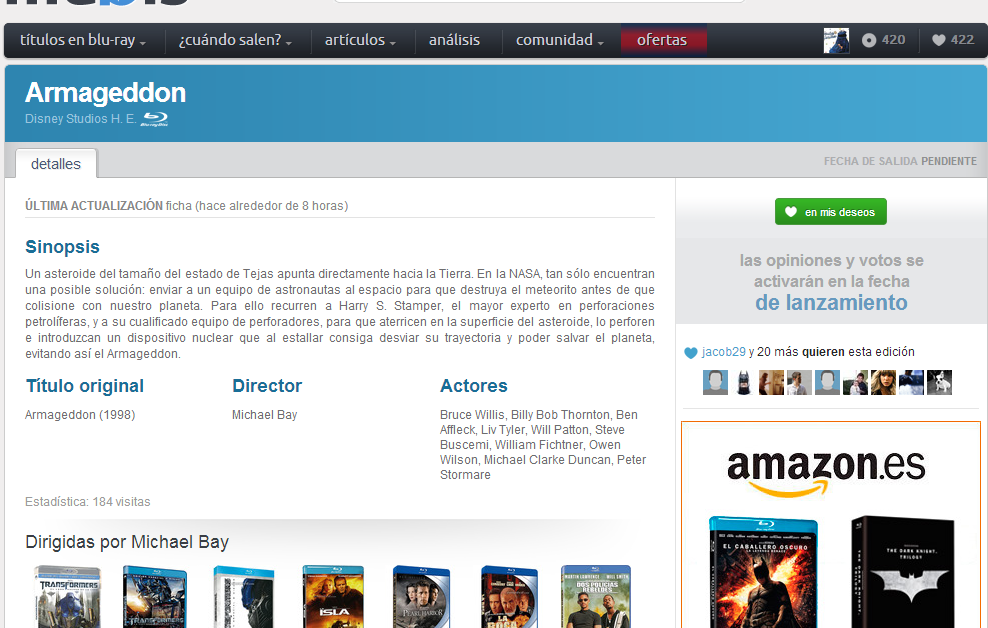Open the dark blue and white avatar
The height and width of the screenshot is (628, 988).
pos(911,382)
